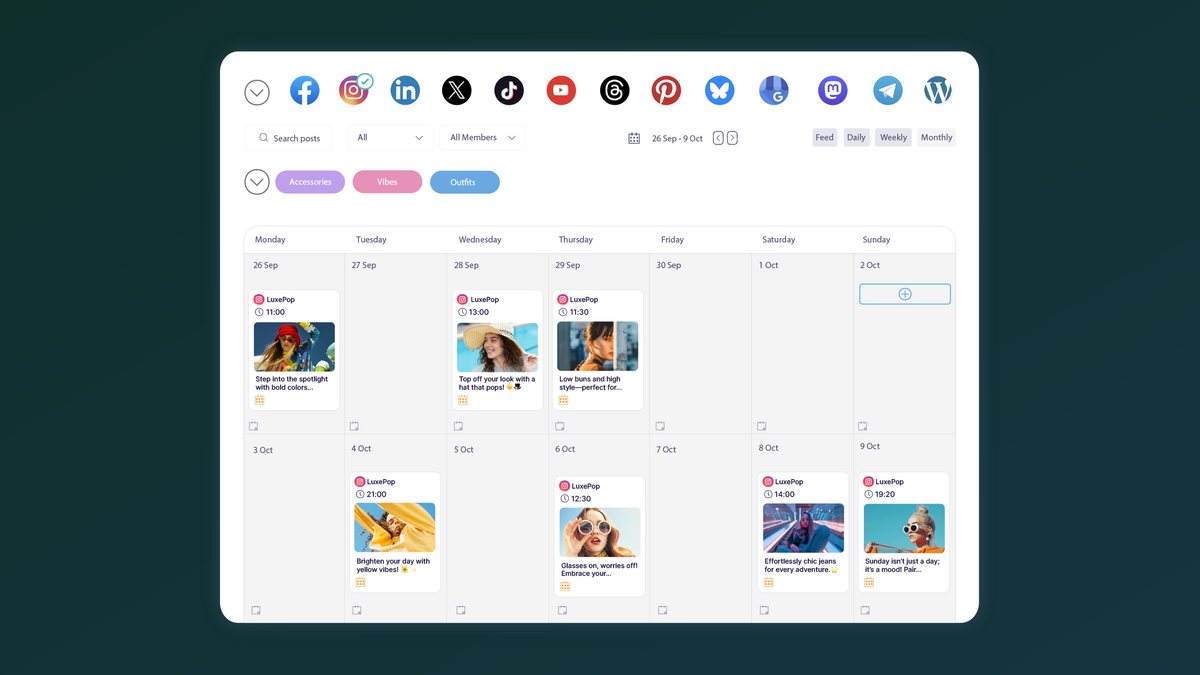This screenshot has width=1200, height=675.
Task: Open the 4 Oct 21:00 post image
Action: click(395, 528)
